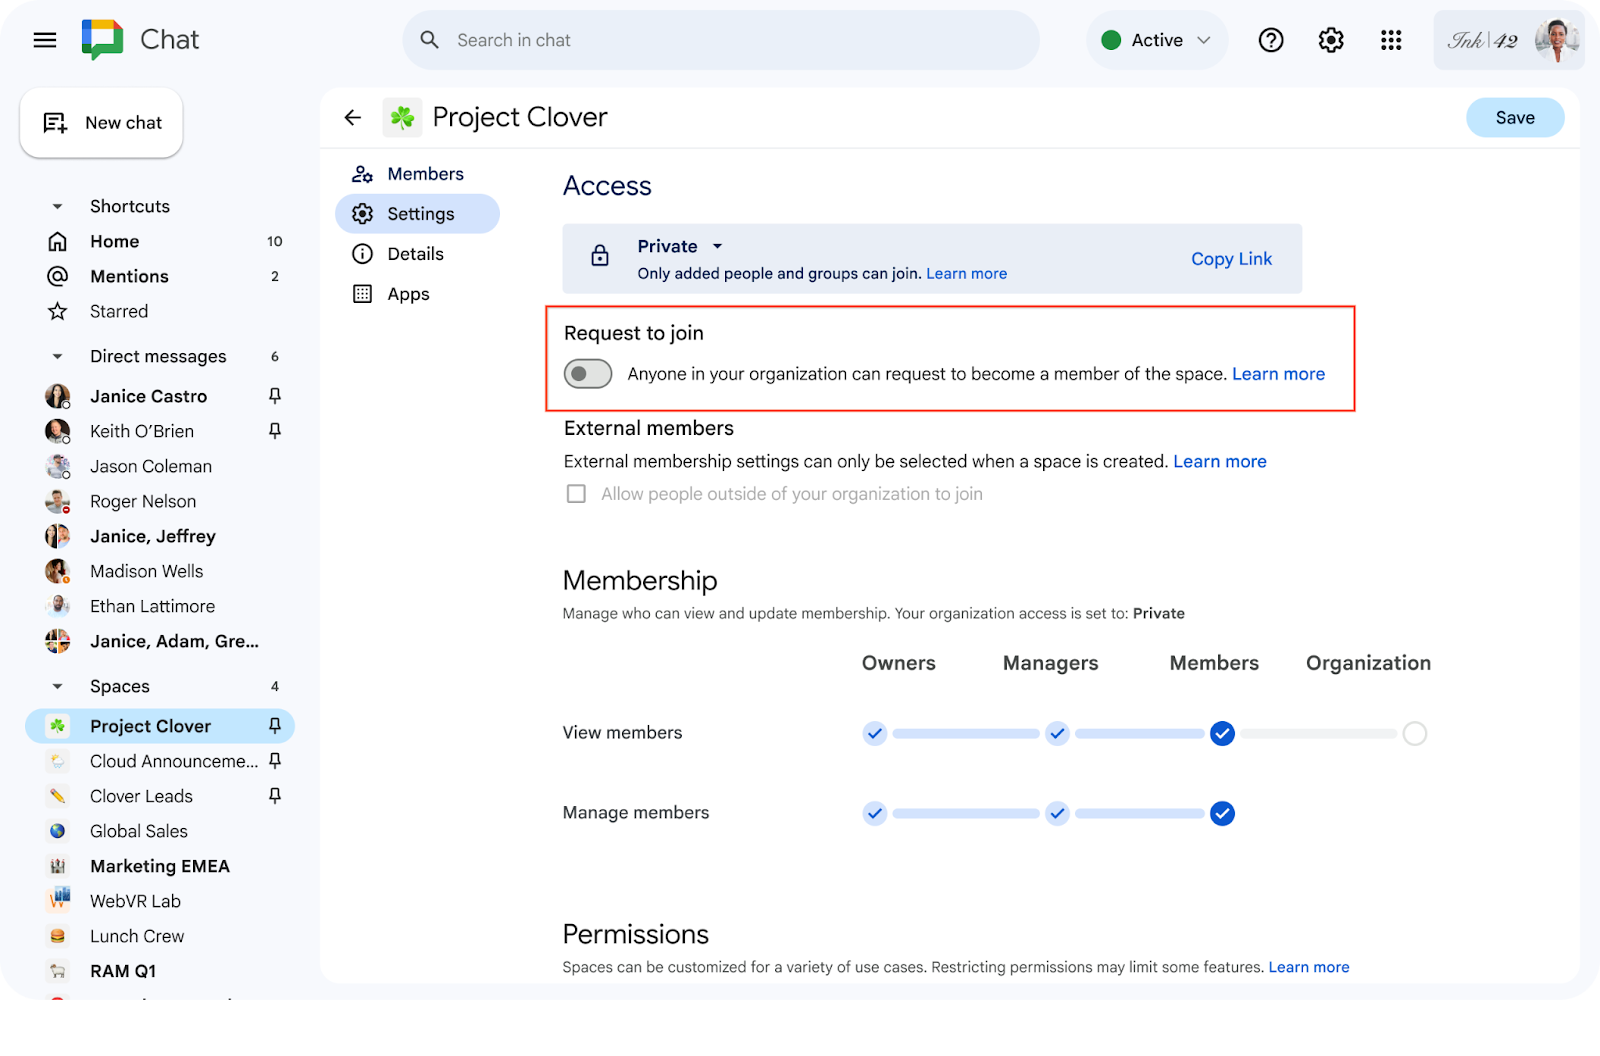
Task: Switch to the Members tab
Action: click(x=424, y=173)
